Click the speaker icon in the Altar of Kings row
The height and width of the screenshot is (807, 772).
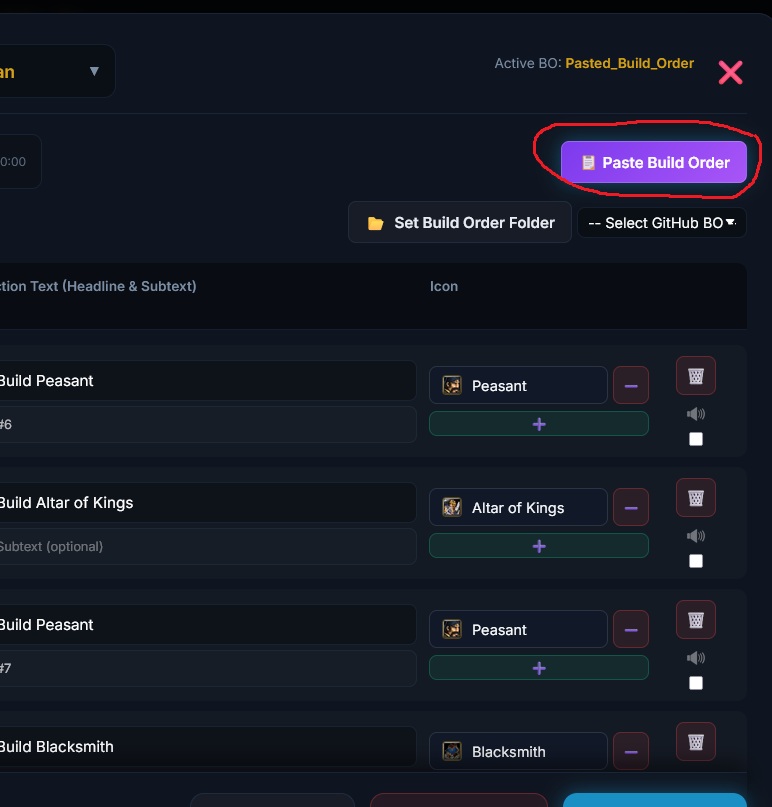[696, 536]
